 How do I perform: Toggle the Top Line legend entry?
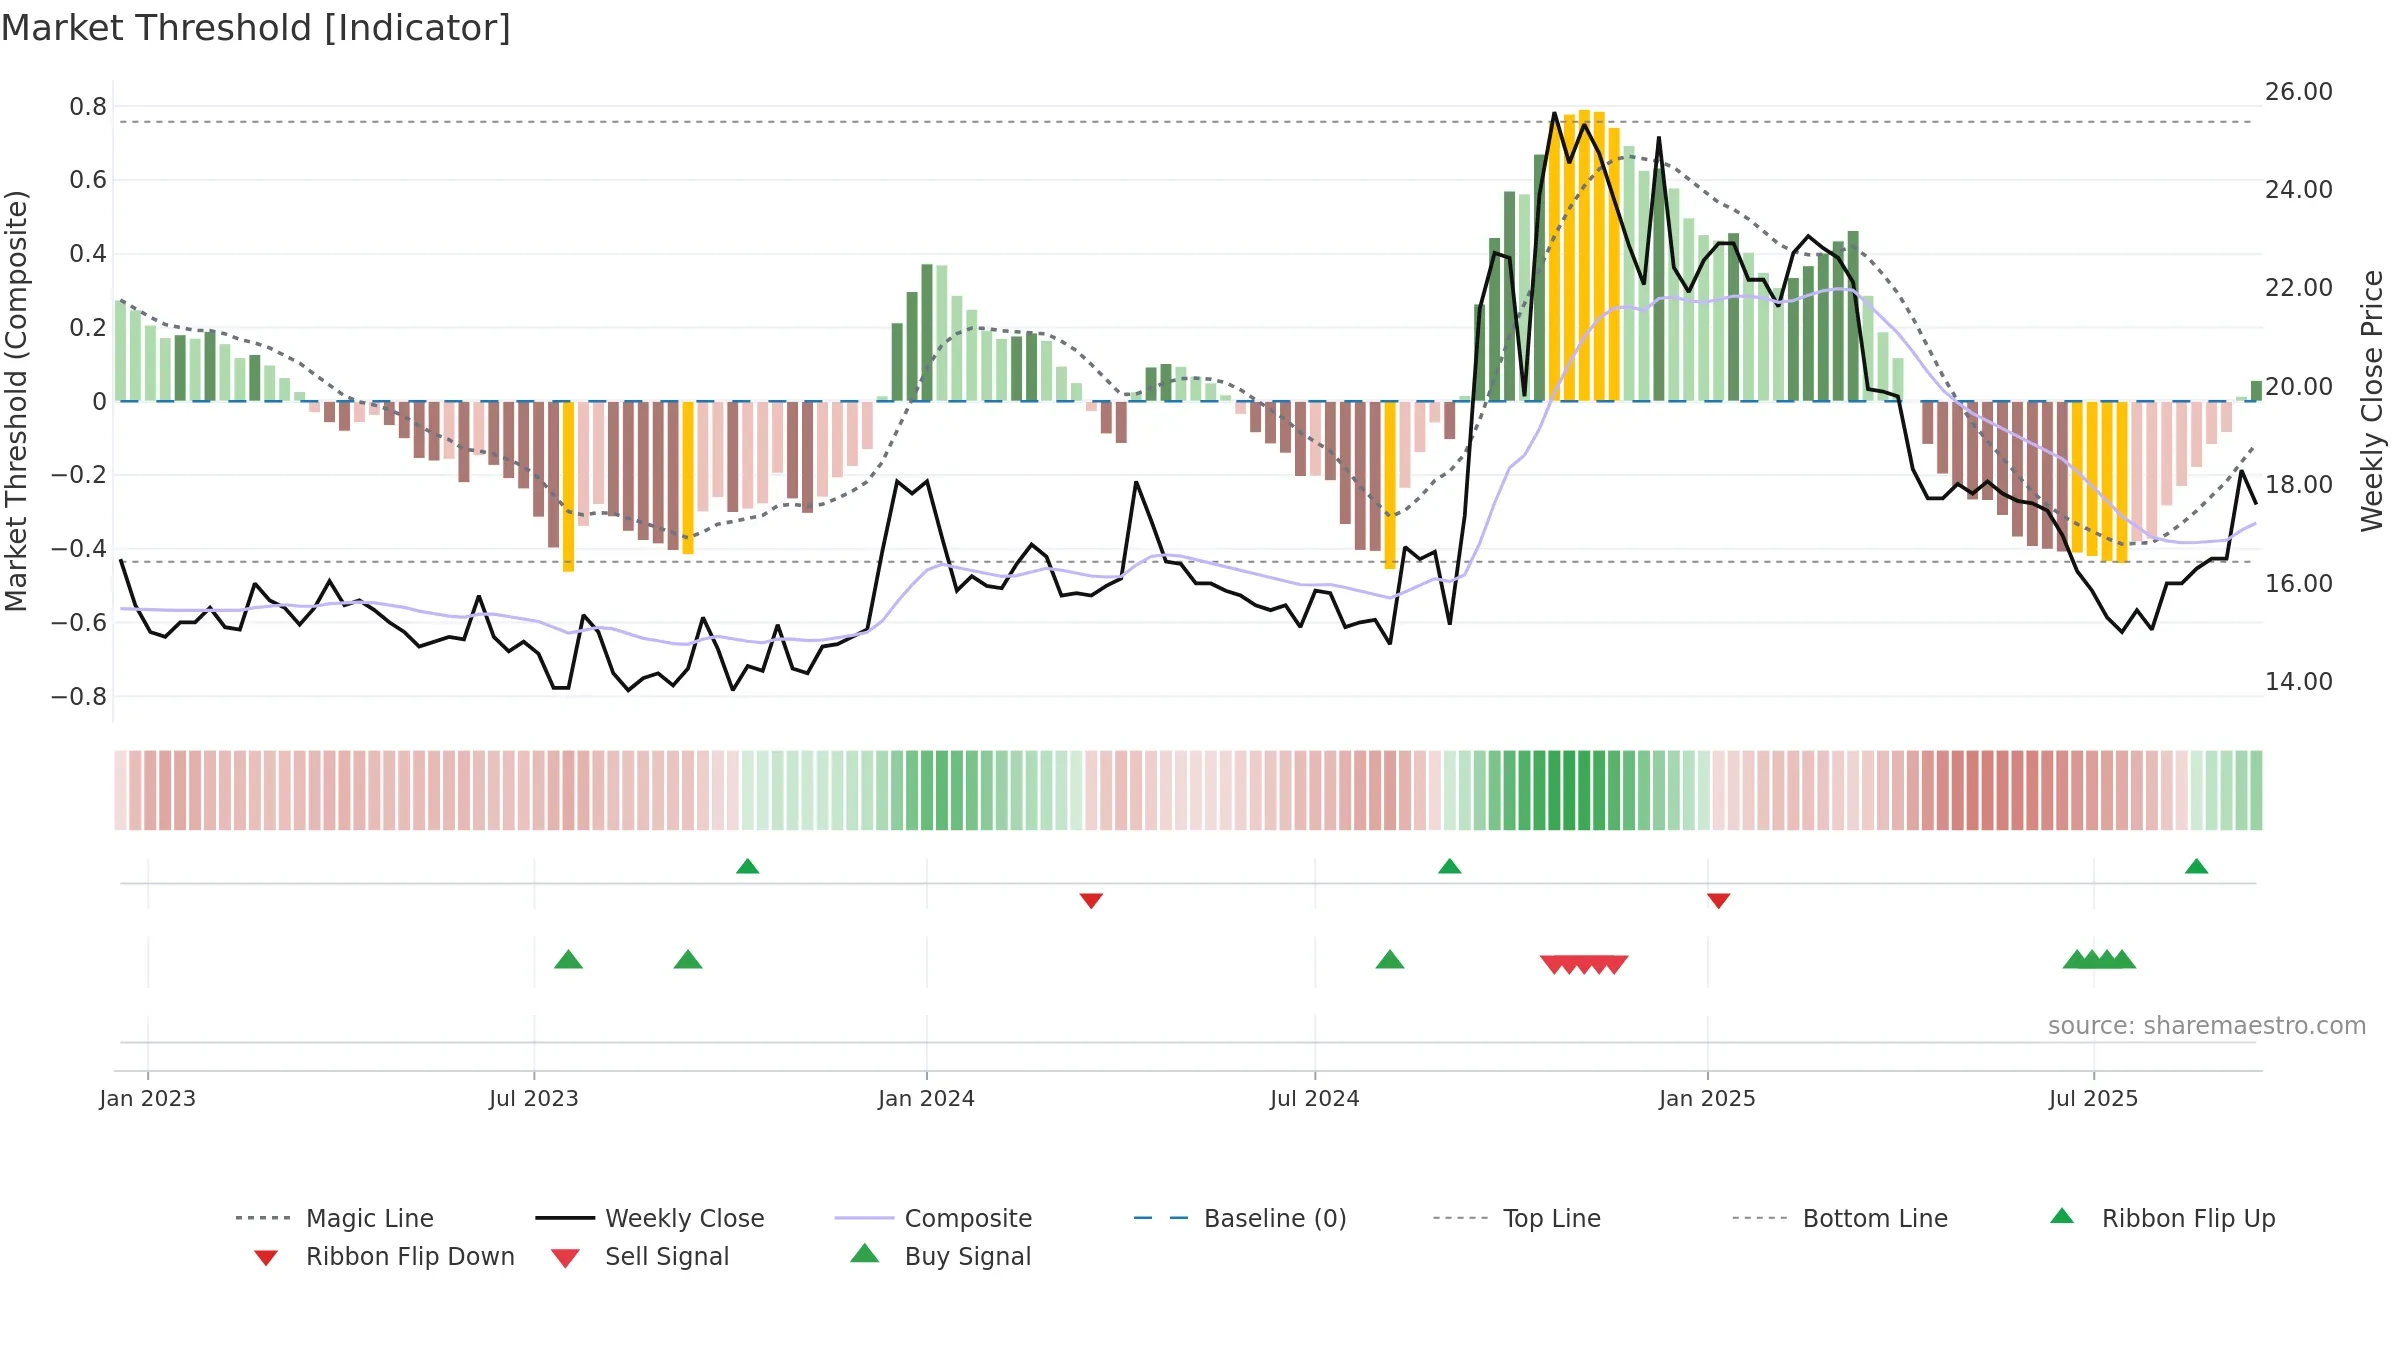click(x=1516, y=1218)
